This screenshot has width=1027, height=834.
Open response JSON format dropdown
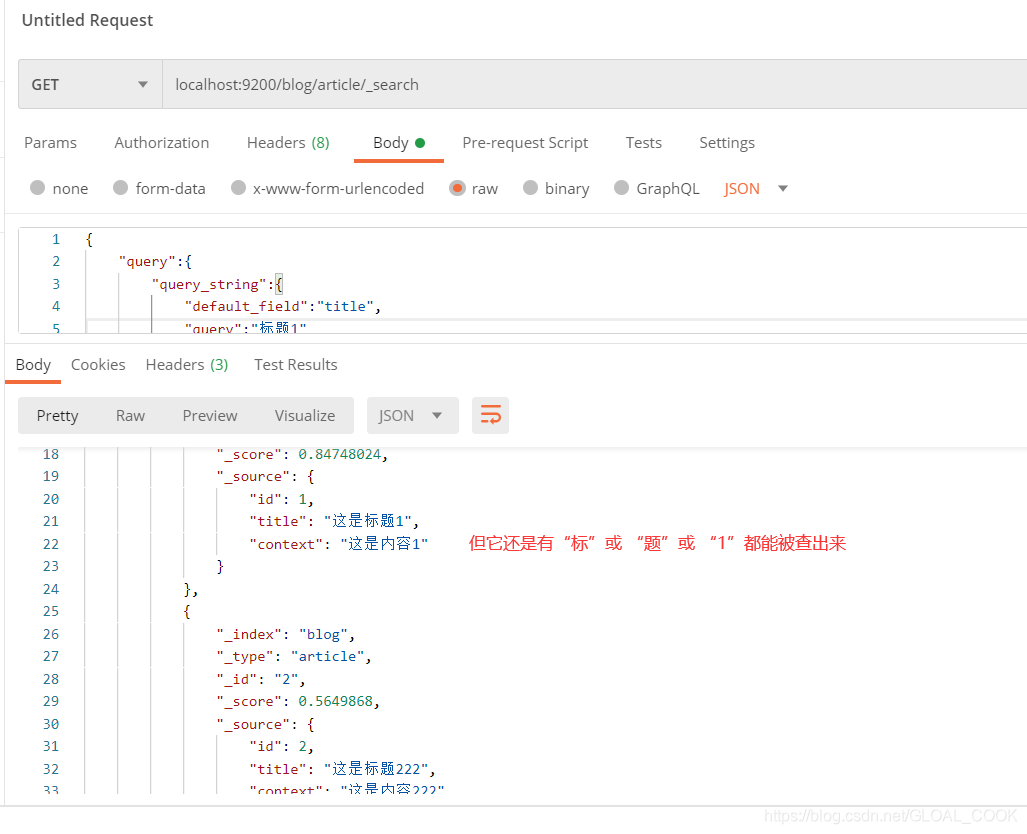click(413, 415)
